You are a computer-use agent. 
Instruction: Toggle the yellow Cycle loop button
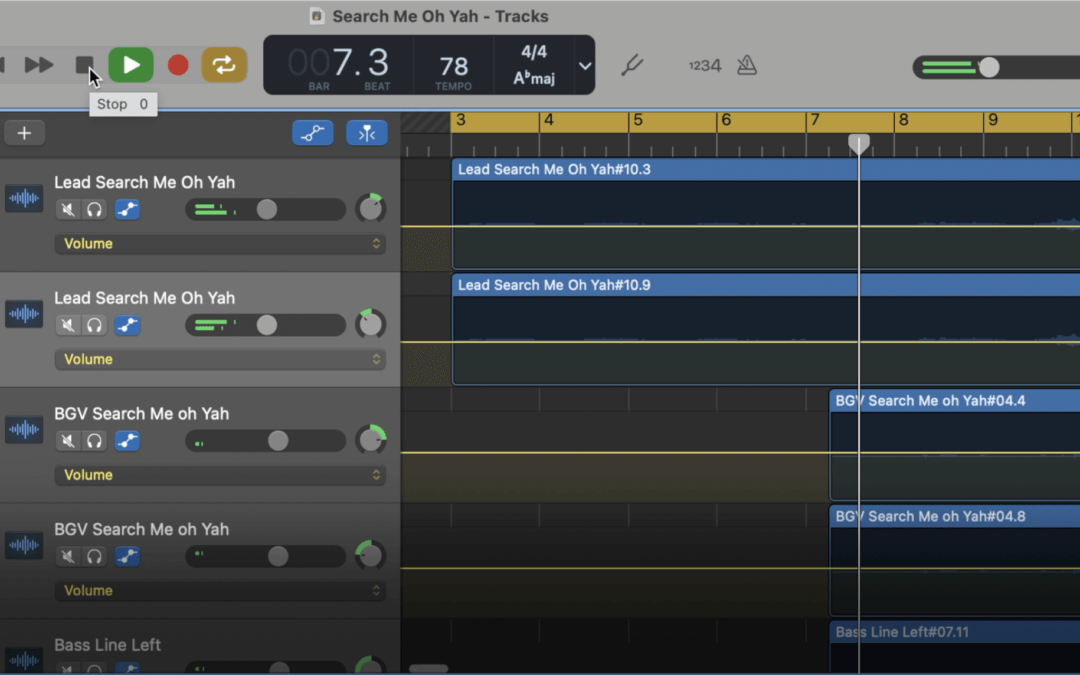pyautogui.click(x=224, y=65)
